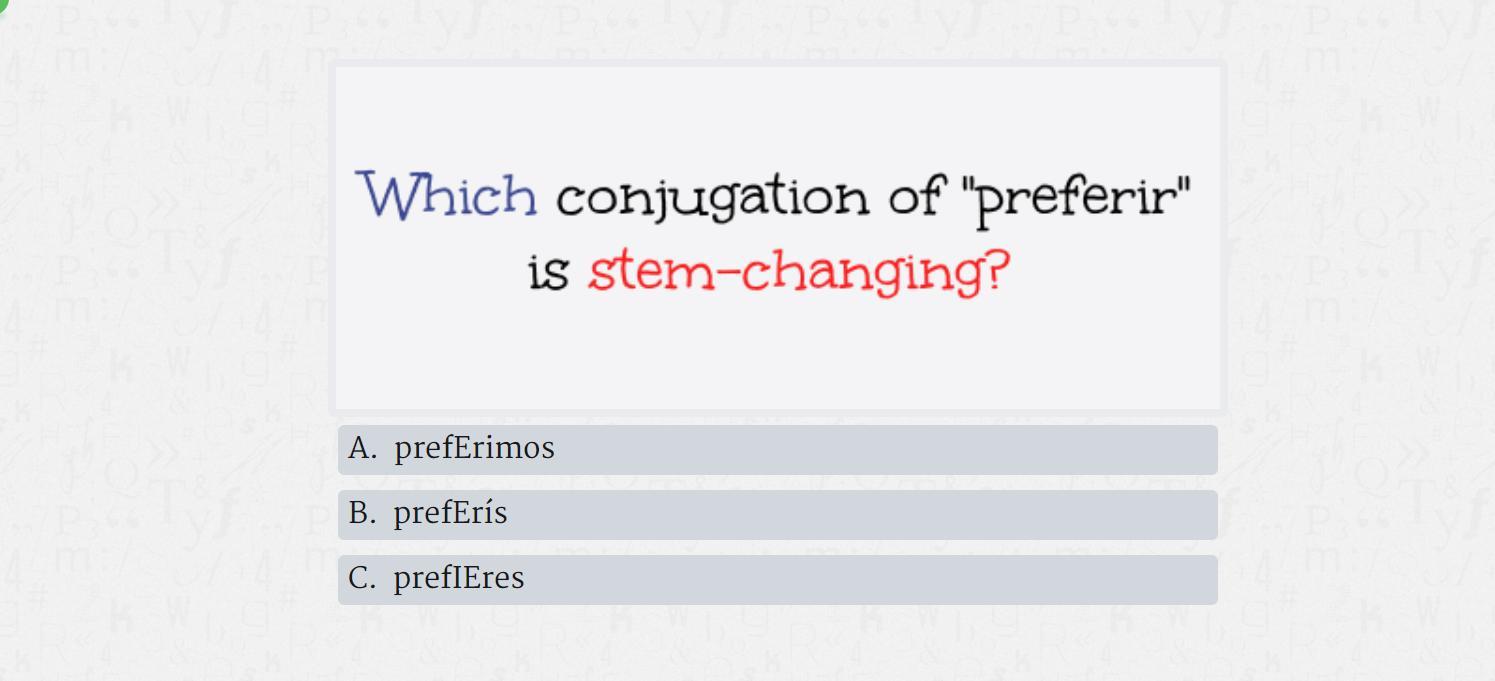Click the green circle in top-left corner
Image resolution: width=1495 pixels, height=681 pixels.
3,3
